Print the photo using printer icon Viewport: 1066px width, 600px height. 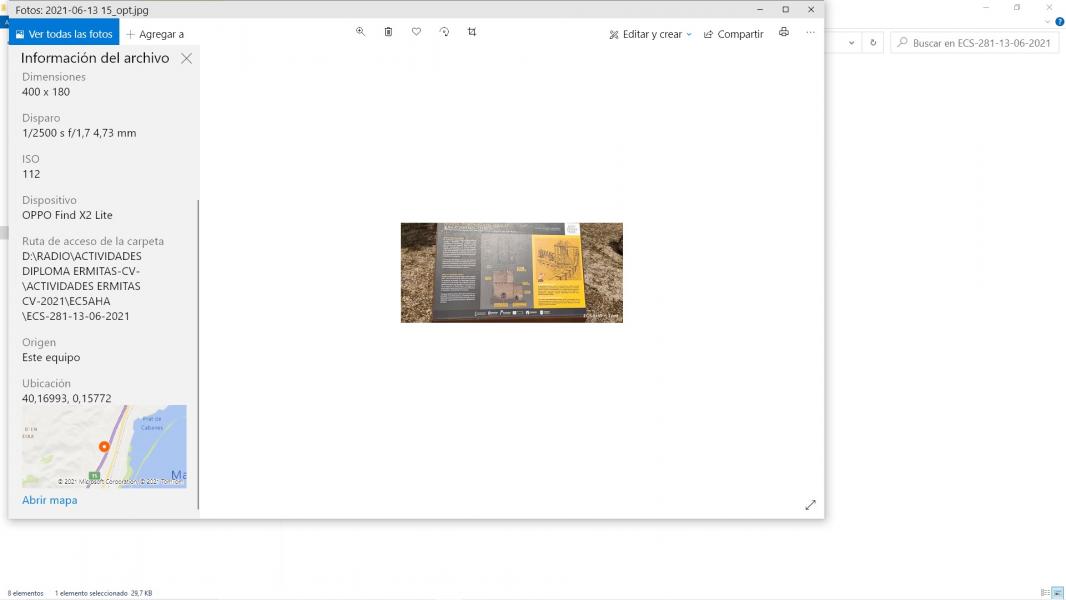(784, 32)
